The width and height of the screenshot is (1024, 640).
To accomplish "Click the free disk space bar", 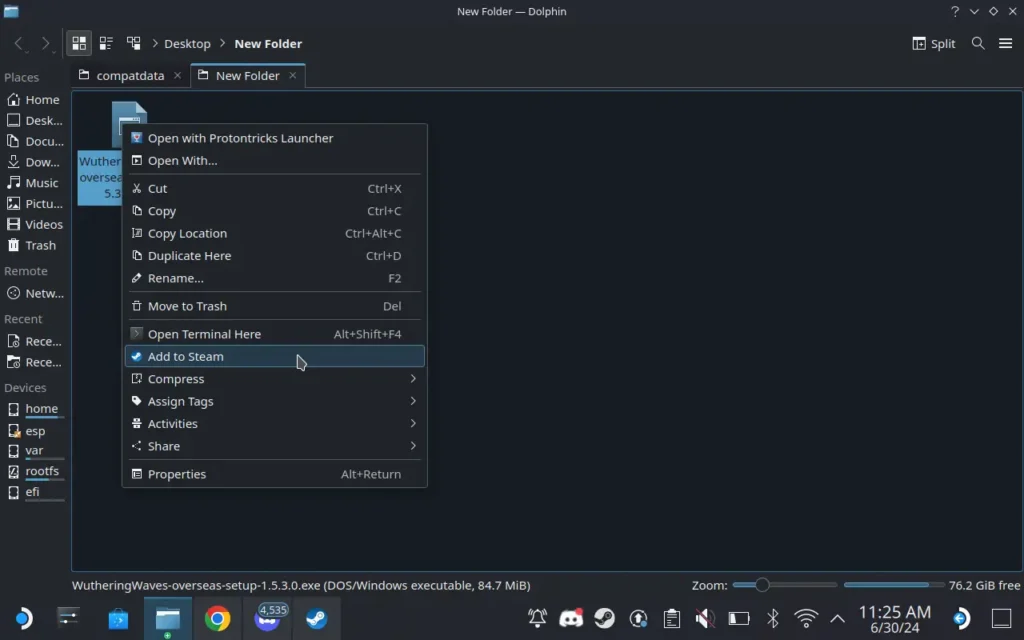I will [x=893, y=585].
